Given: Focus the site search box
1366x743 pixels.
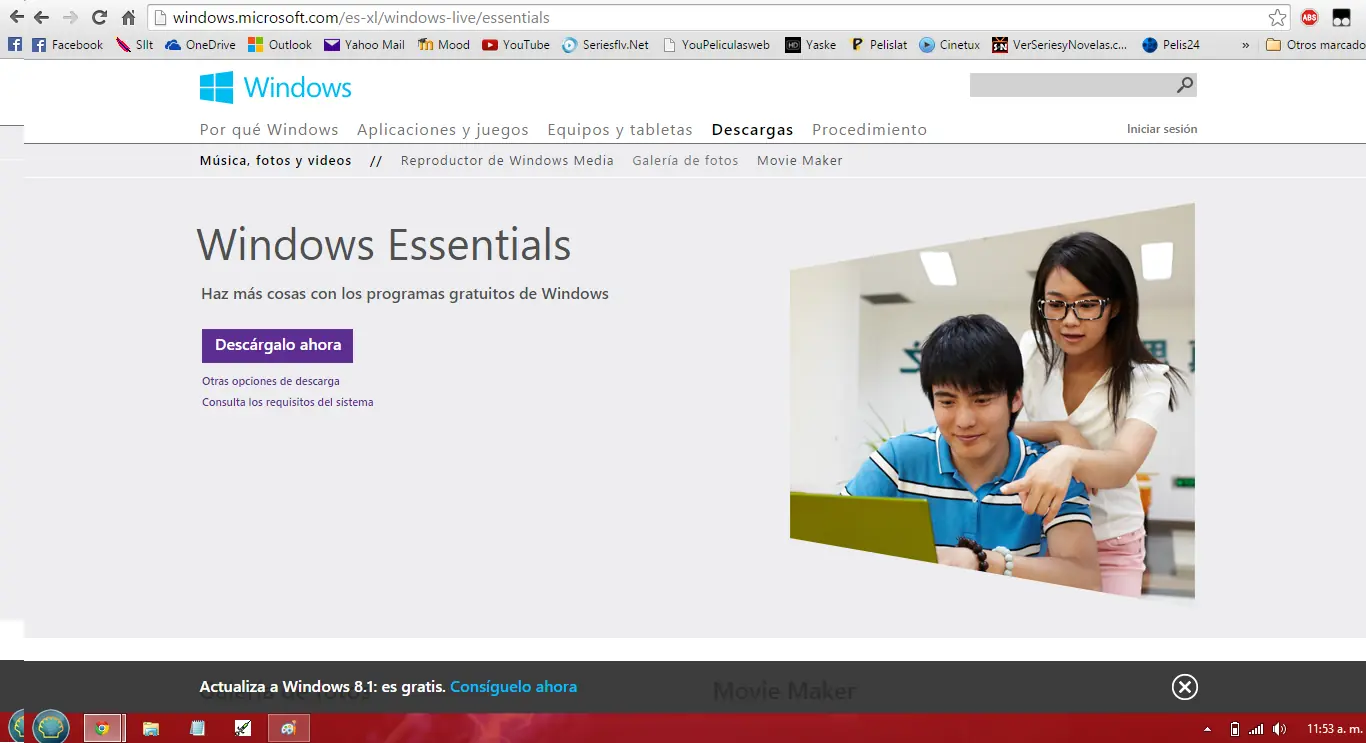Looking at the screenshot, I should pyautogui.click(x=1071, y=86).
